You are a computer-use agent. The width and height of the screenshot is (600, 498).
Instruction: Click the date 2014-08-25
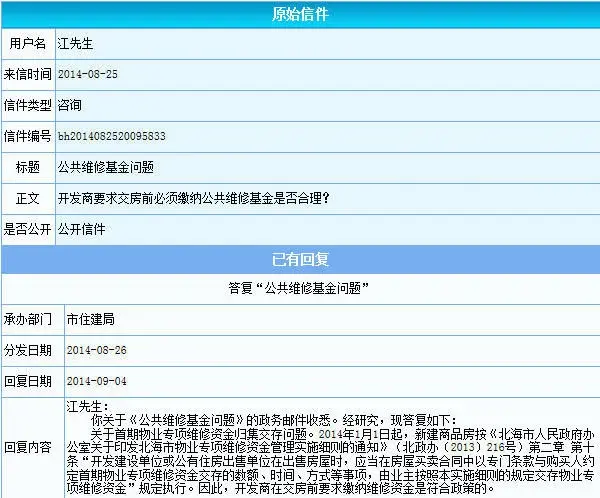click(x=88, y=74)
